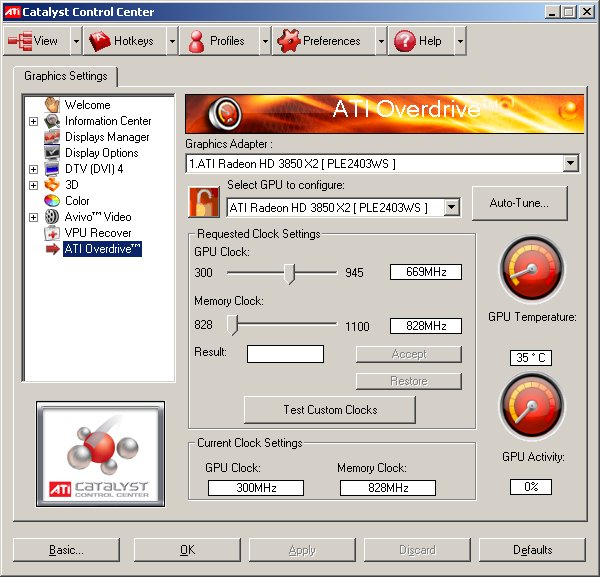Open the Hotkeys dropdown arrow

172,41
